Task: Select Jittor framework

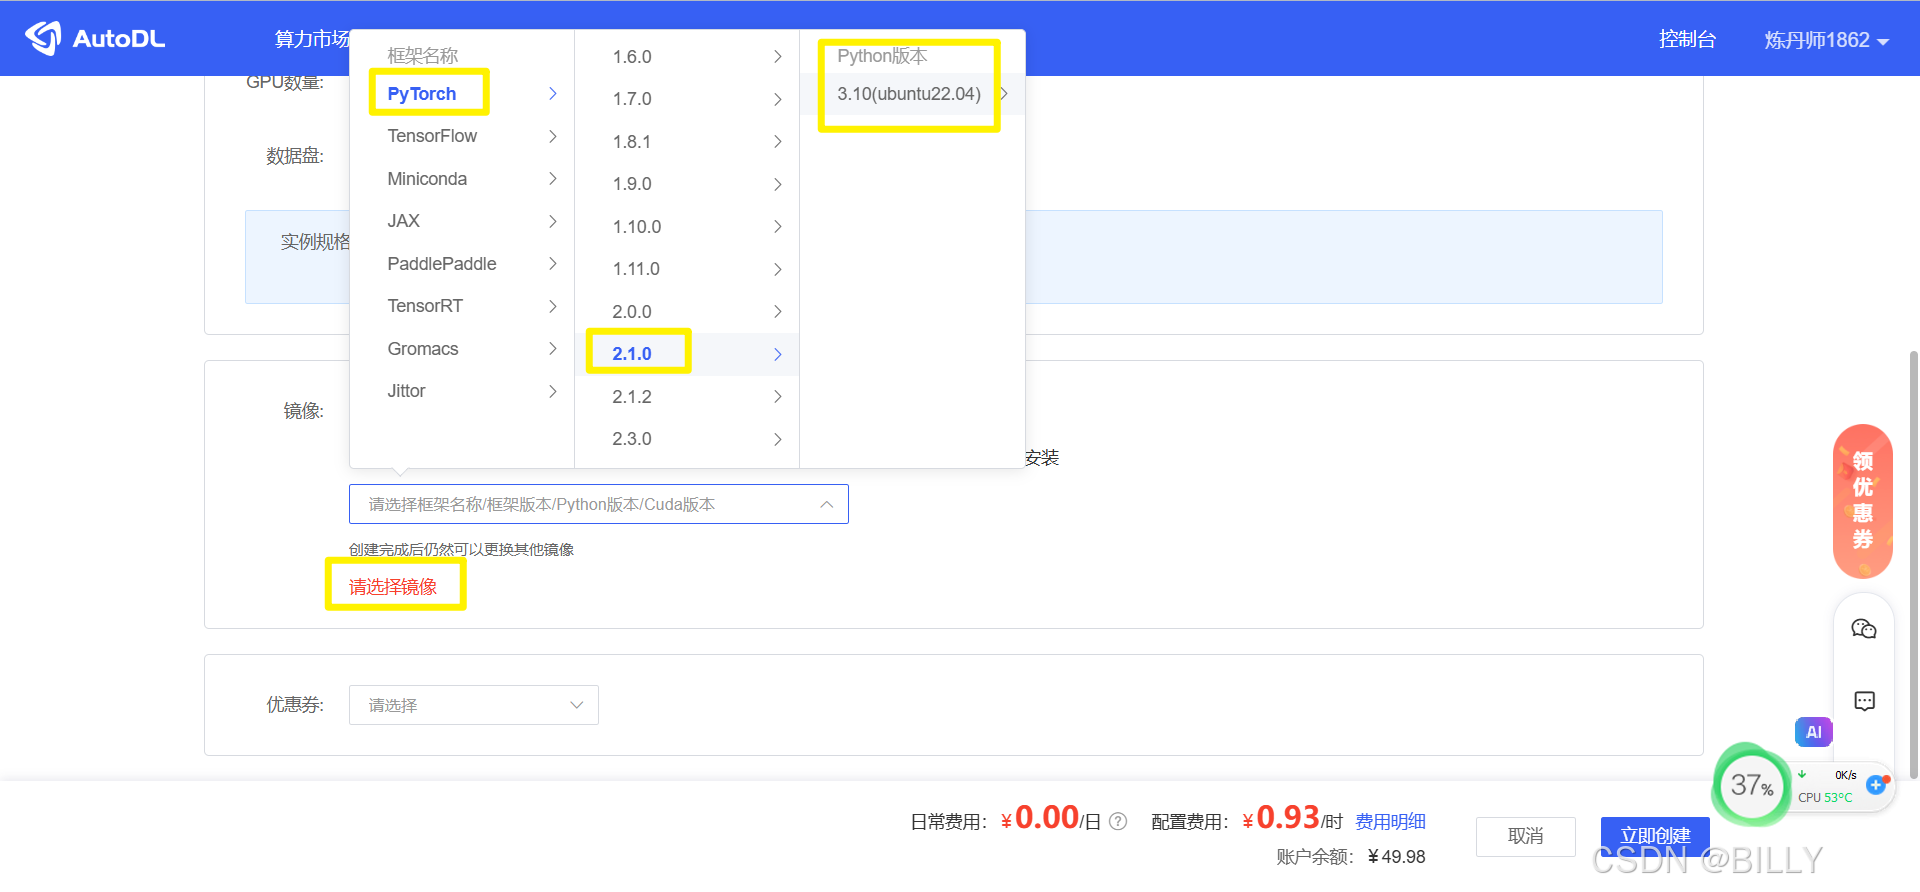Action: pyautogui.click(x=462, y=391)
